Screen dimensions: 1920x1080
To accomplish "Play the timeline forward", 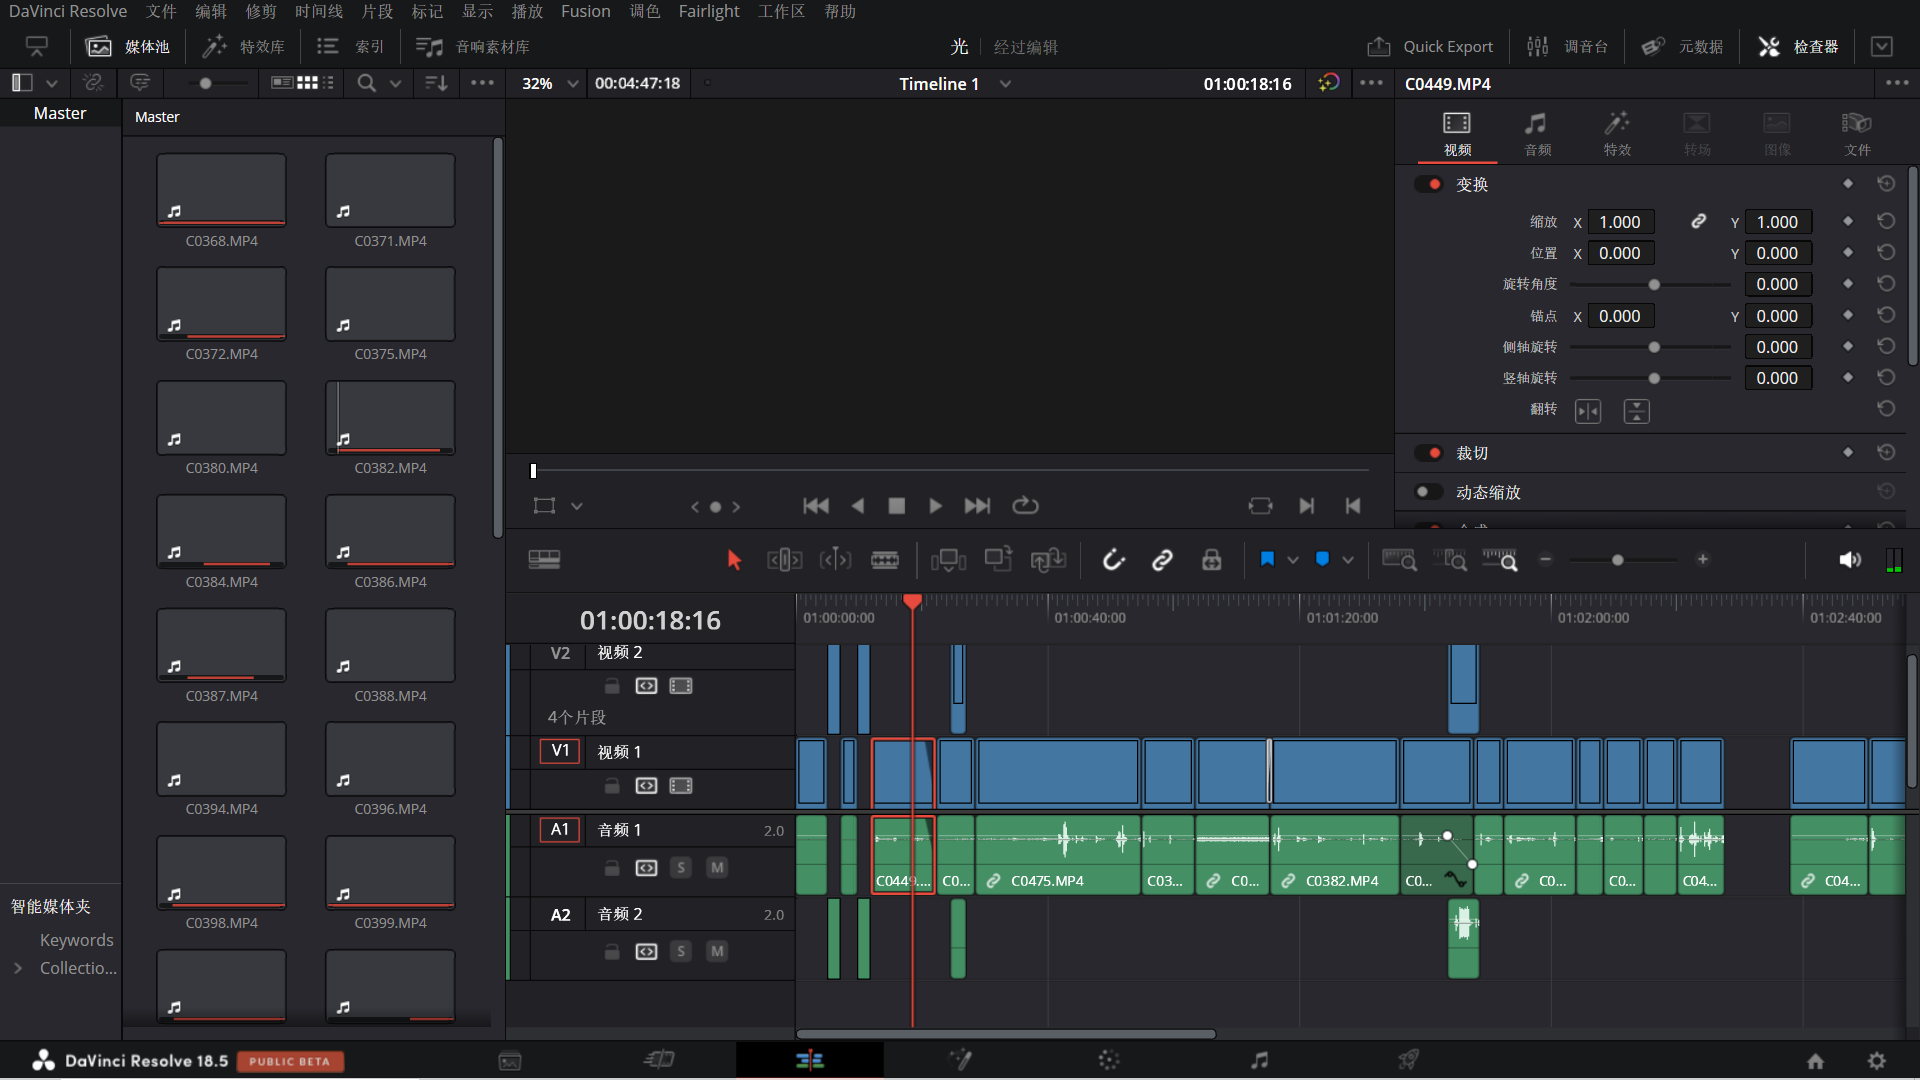I will point(935,506).
